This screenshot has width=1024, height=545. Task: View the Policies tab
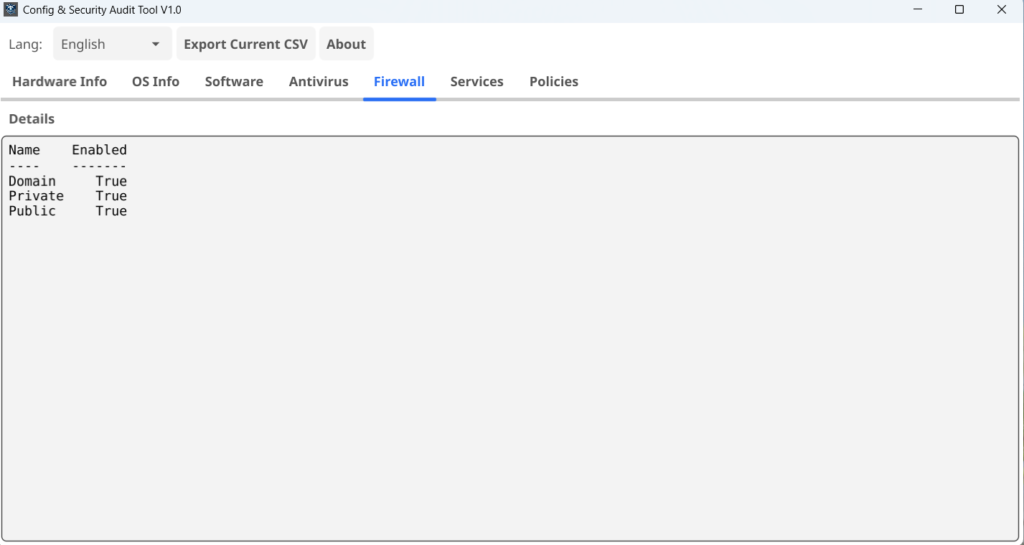(553, 82)
